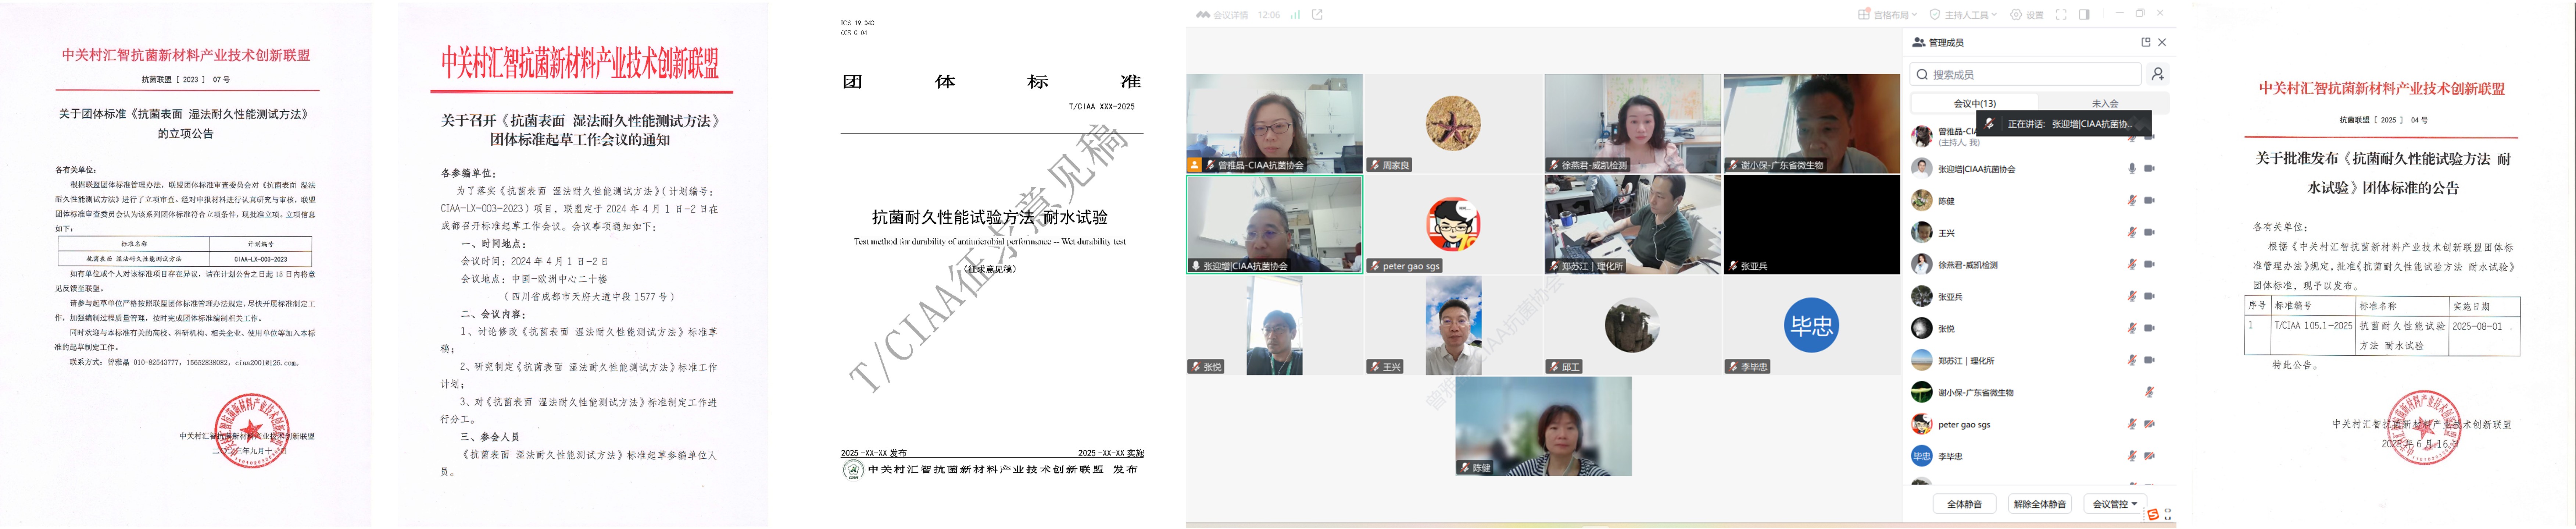Toggle microphone for 张迎增|CIAA抗菌协会 in the member list

point(2132,169)
